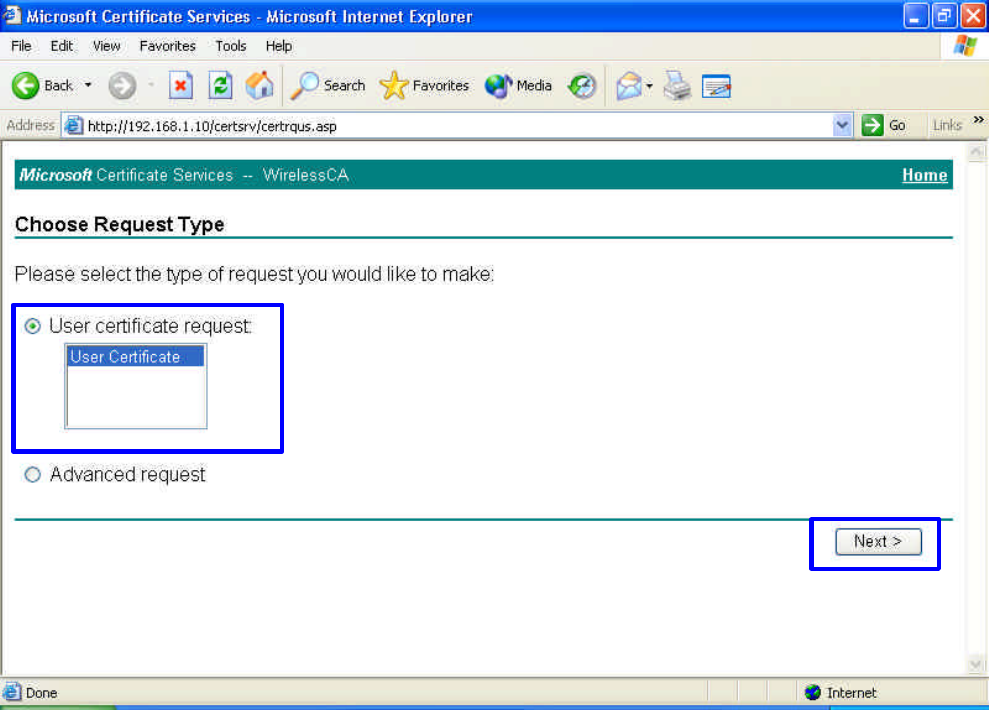Click the Forward arrow icon

122,86
